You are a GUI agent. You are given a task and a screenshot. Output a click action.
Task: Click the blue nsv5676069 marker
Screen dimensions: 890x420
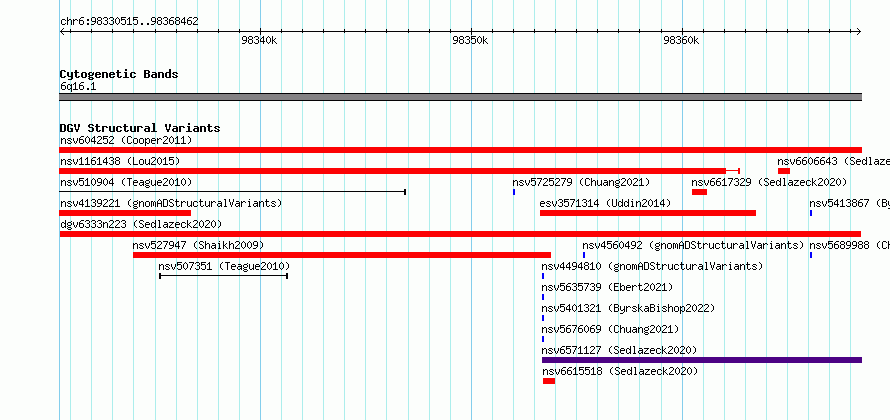tap(543, 339)
